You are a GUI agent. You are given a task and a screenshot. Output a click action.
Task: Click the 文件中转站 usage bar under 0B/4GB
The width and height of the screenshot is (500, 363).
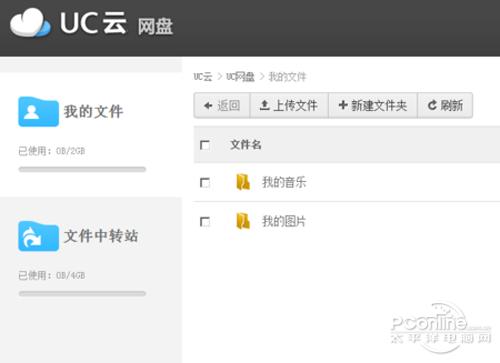tap(82, 293)
